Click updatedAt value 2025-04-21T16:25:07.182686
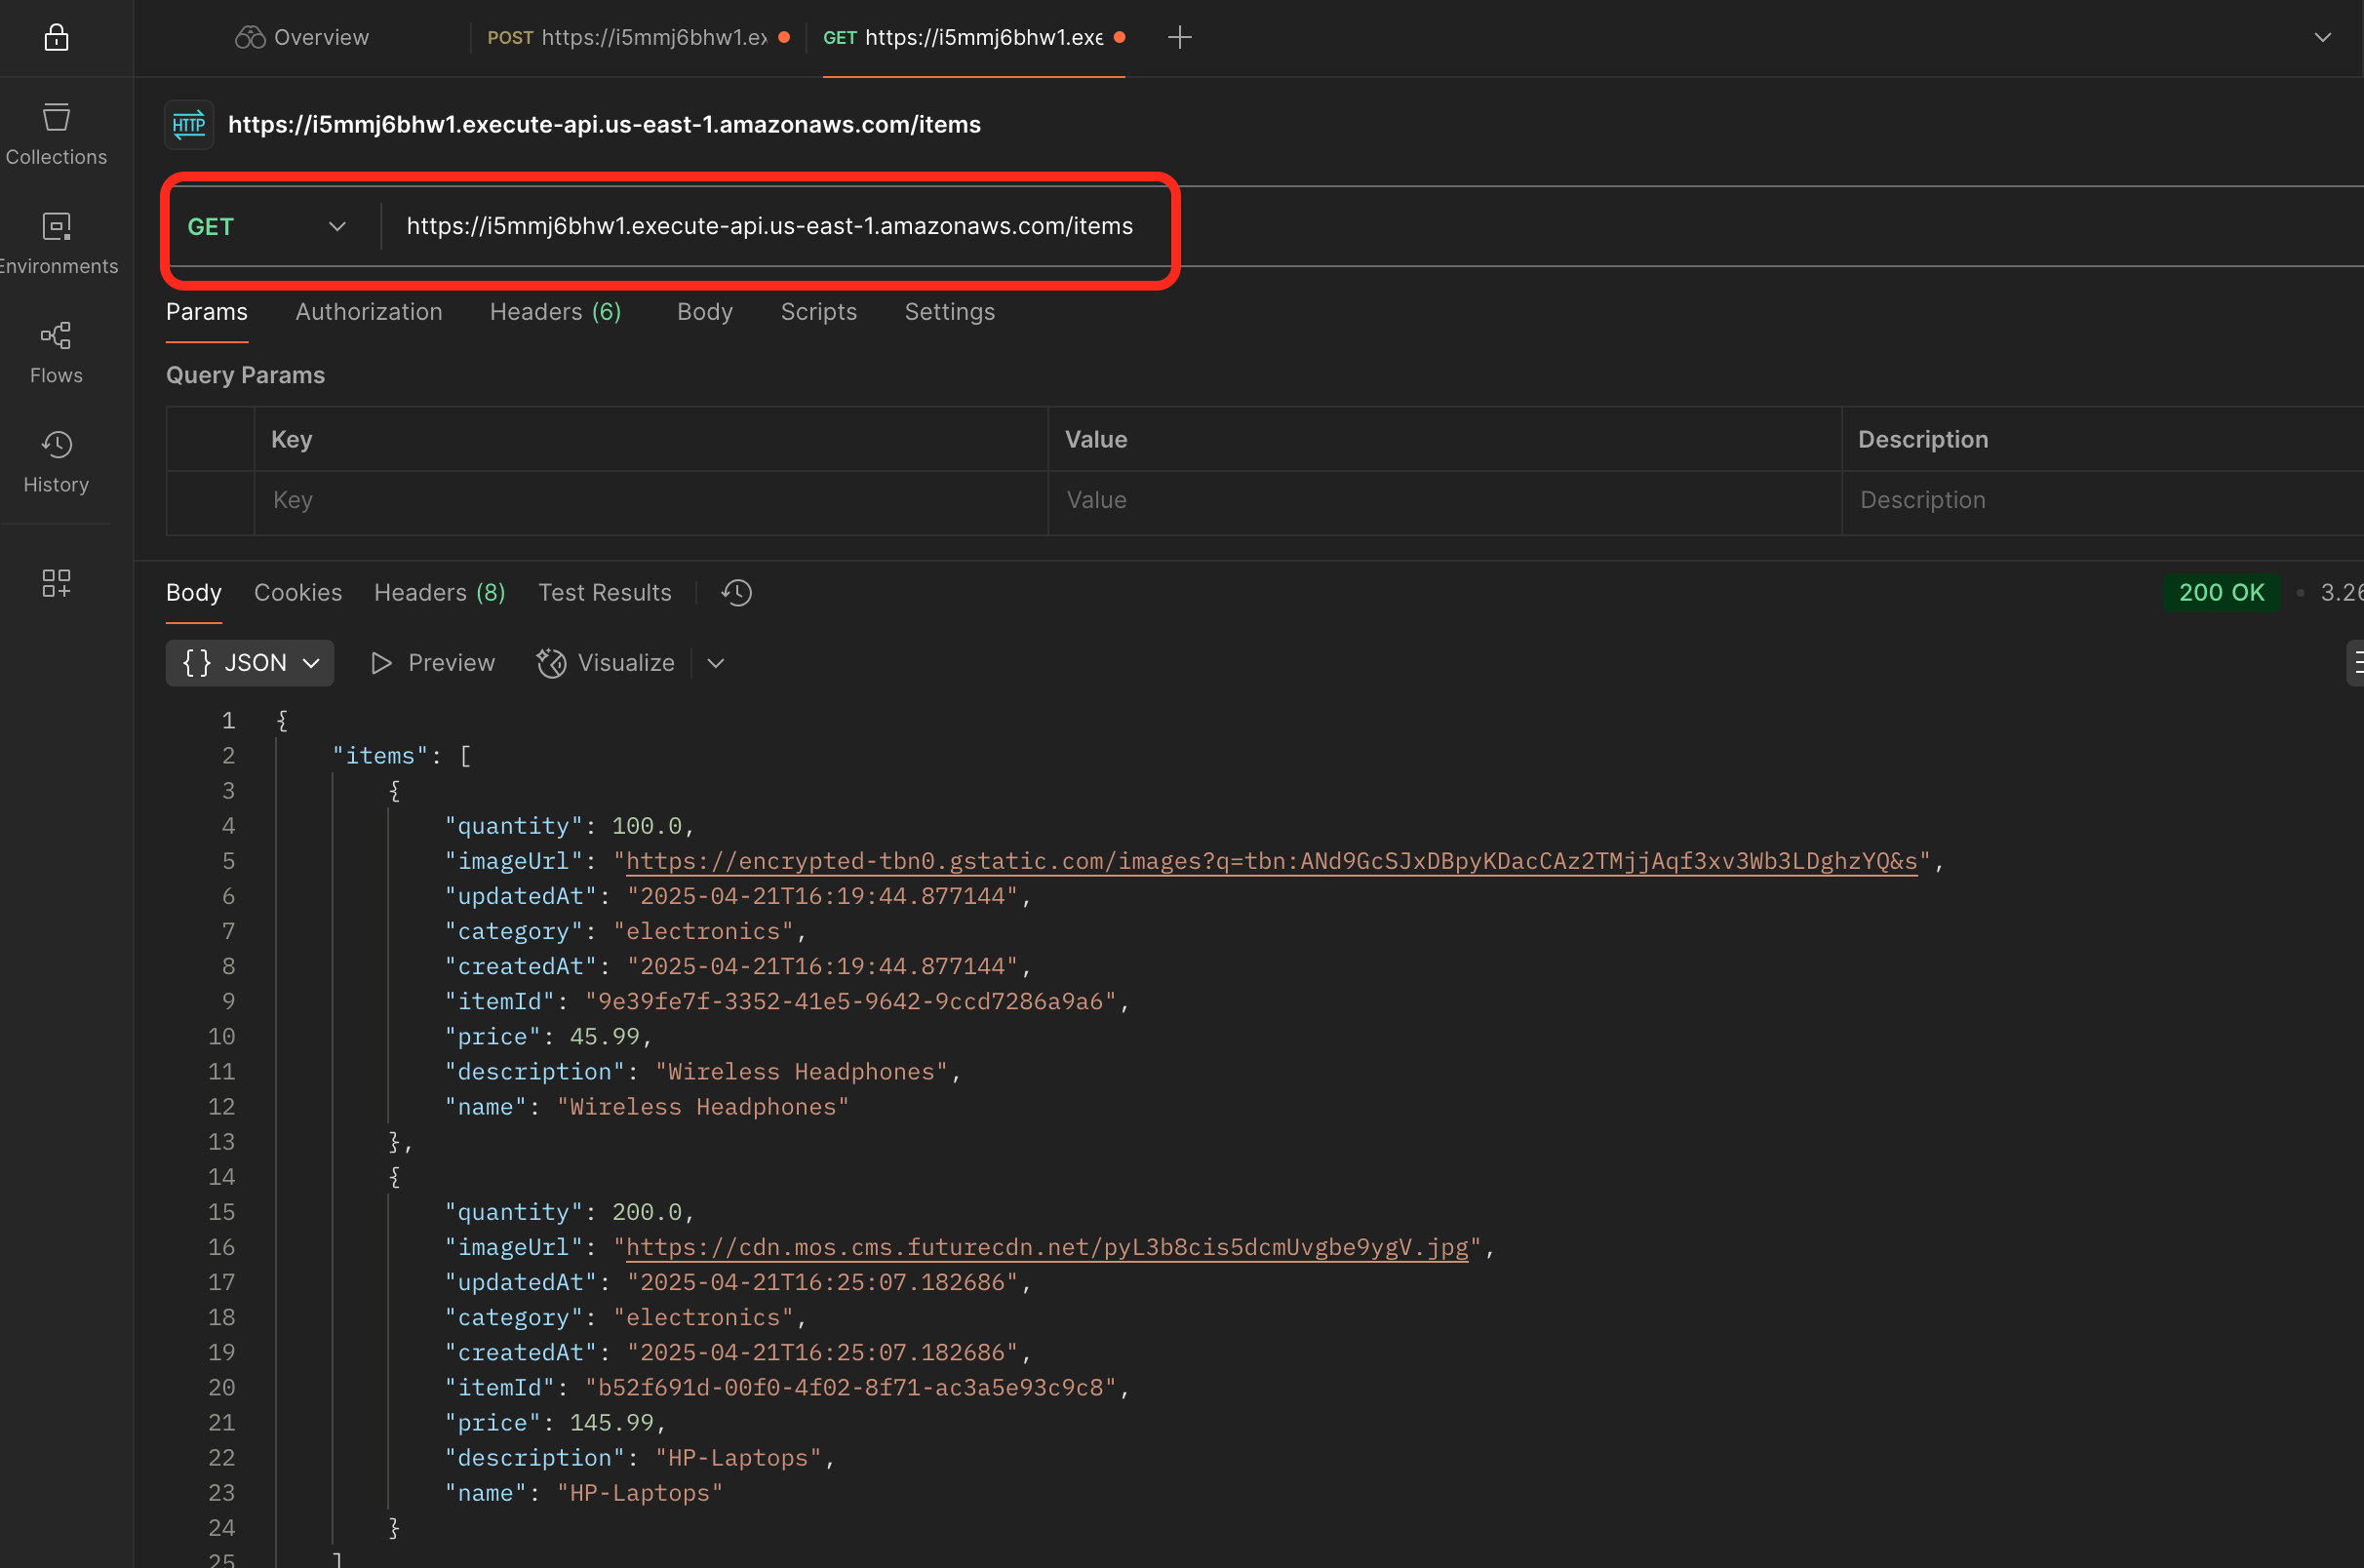Viewport: 2364px width, 1568px height. tap(822, 1282)
